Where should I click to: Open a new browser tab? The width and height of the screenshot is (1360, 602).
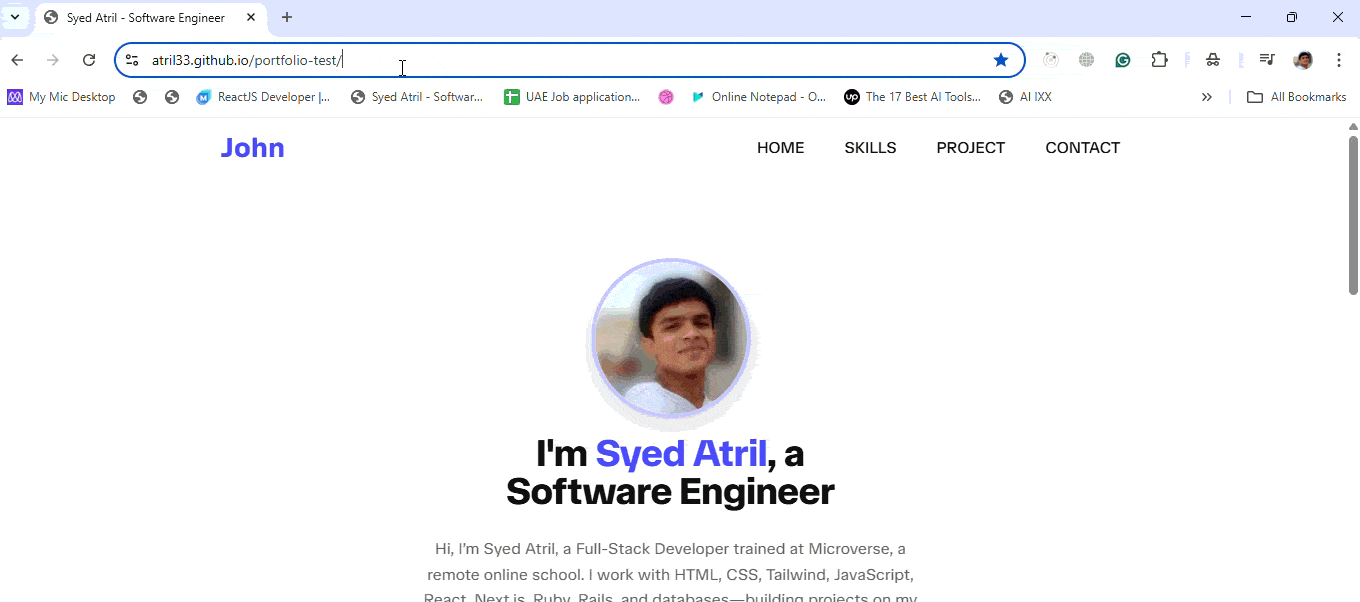click(287, 17)
